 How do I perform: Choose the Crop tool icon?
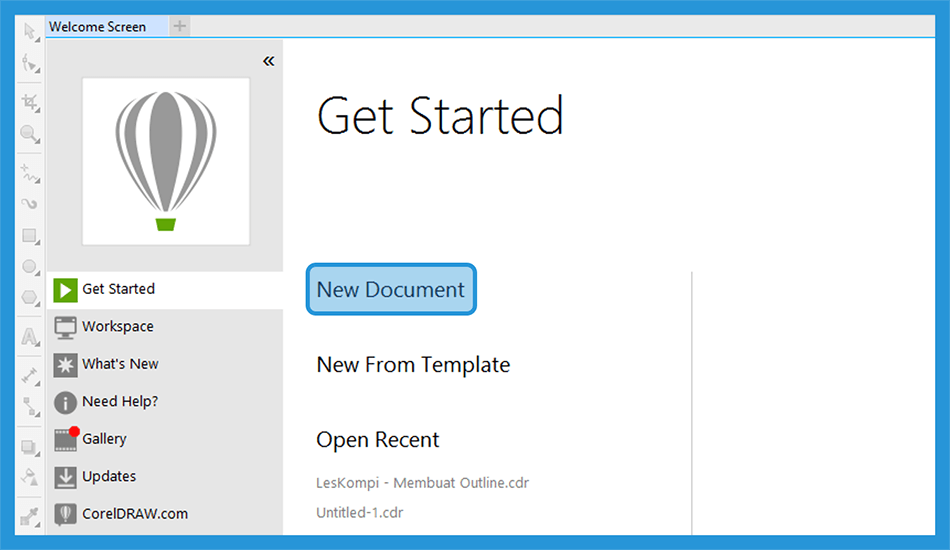[29, 102]
